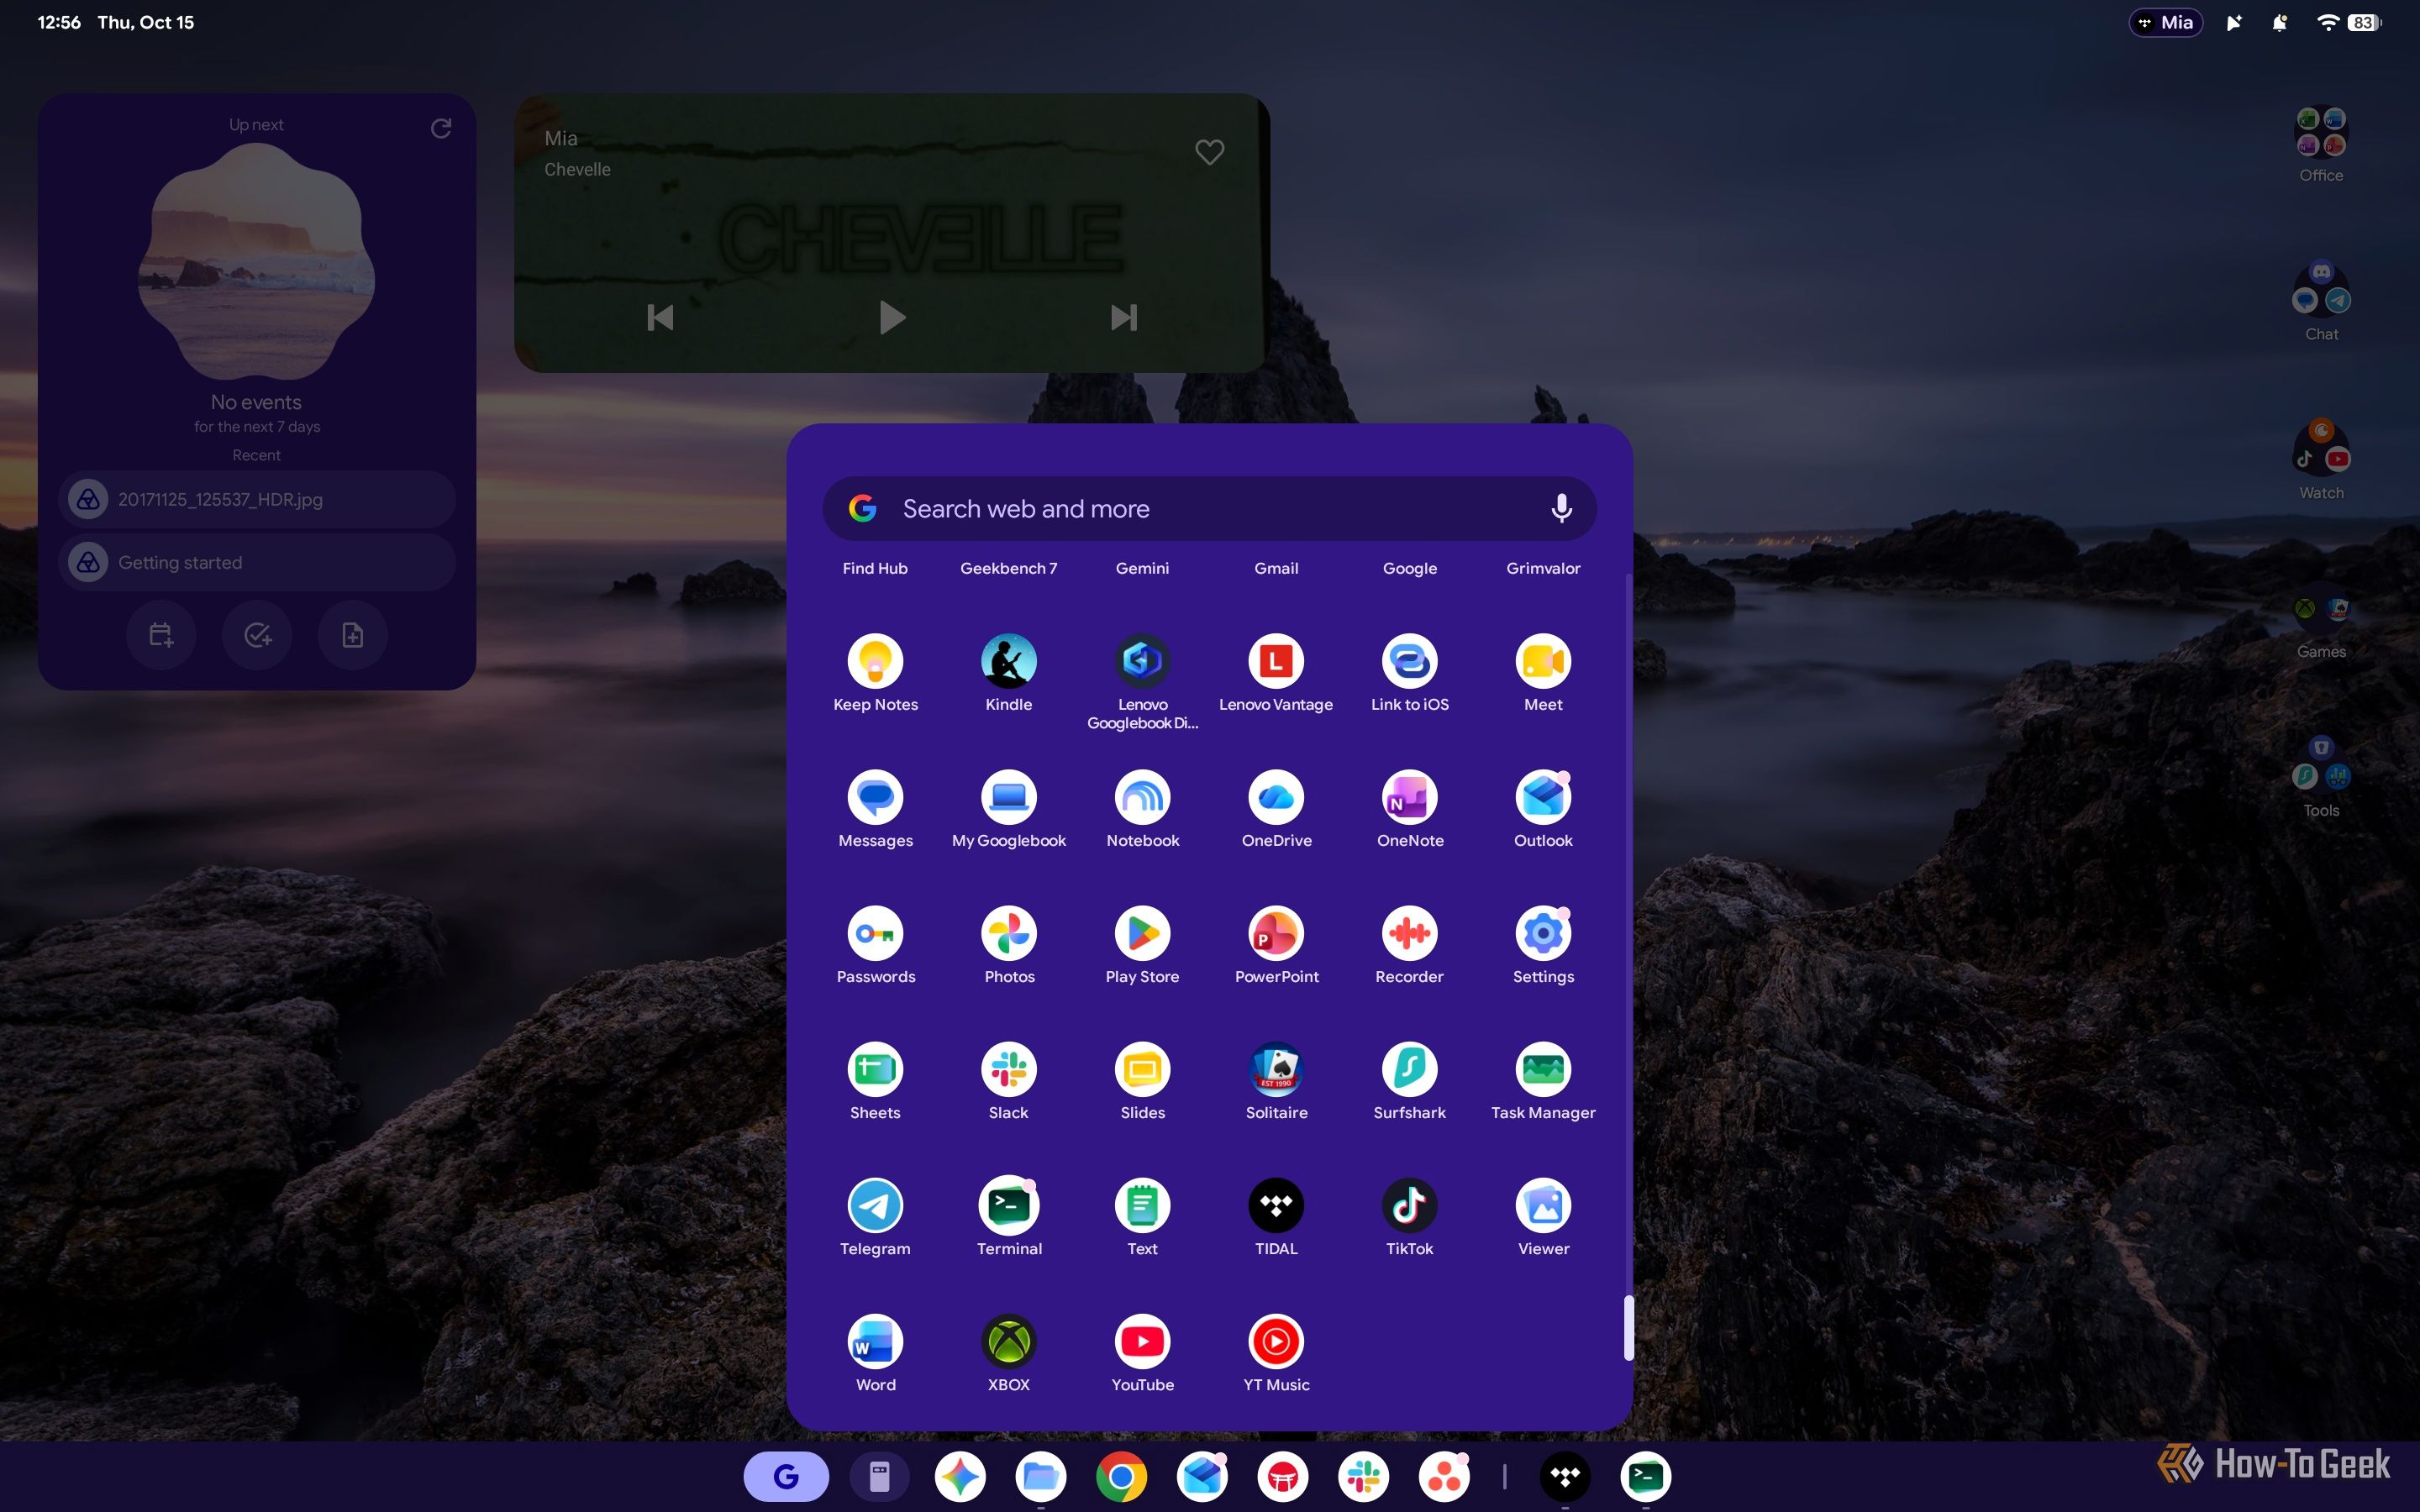Create a new calendar event in the widget
This screenshot has width=2420, height=1512.
(x=161, y=635)
